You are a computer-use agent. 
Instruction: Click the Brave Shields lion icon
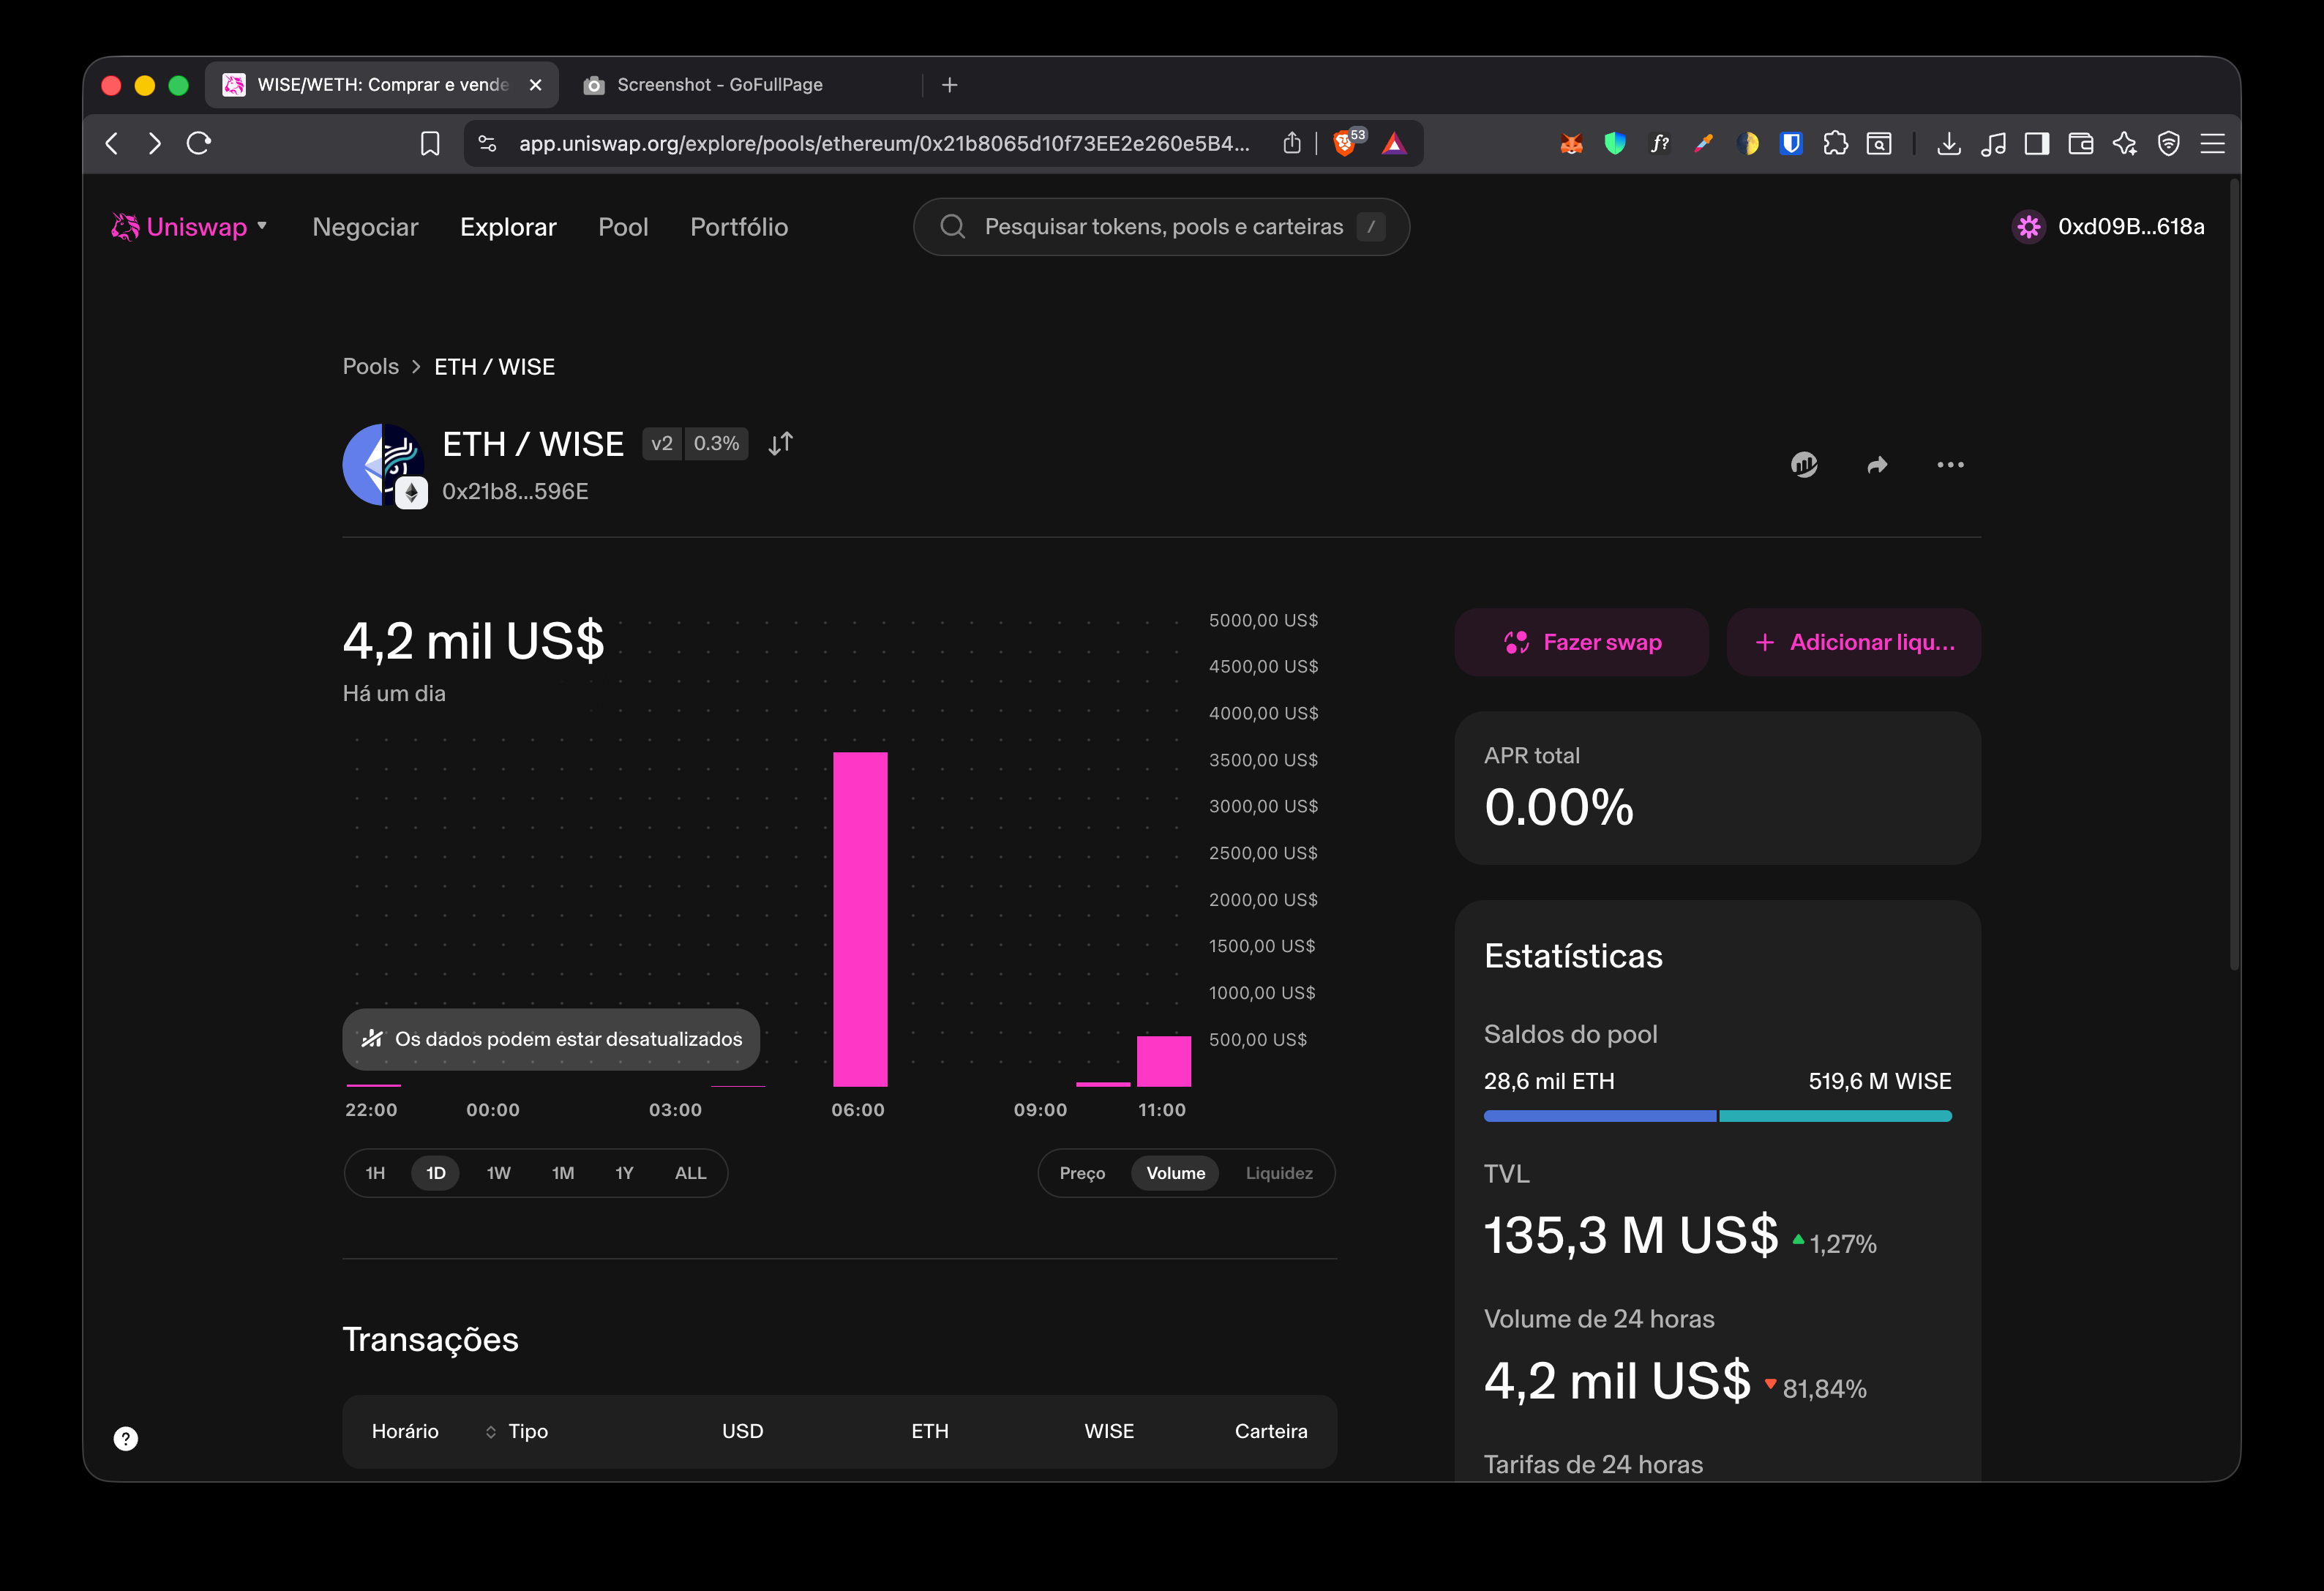(1346, 144)
